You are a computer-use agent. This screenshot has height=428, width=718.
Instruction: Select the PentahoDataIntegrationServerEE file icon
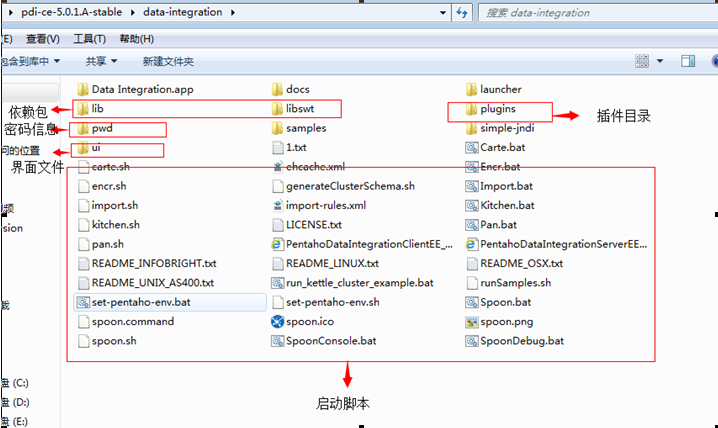[471, 244]
